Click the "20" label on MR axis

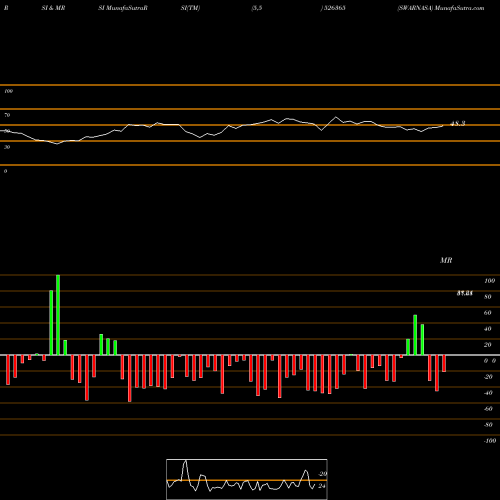(x=488, y=345)
